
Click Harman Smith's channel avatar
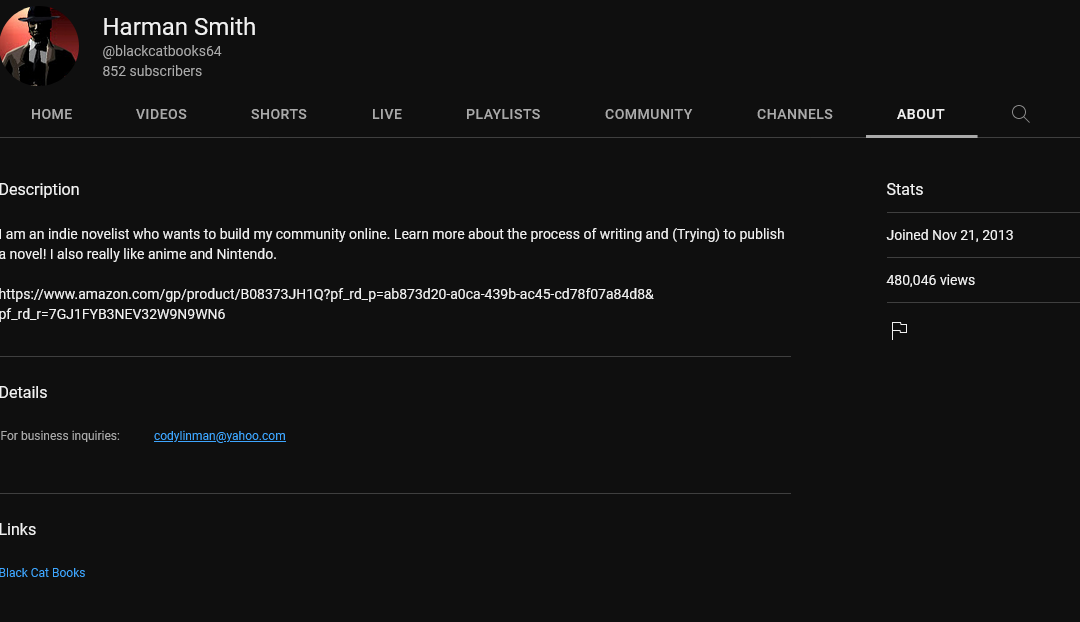click(x=39, y=46)
